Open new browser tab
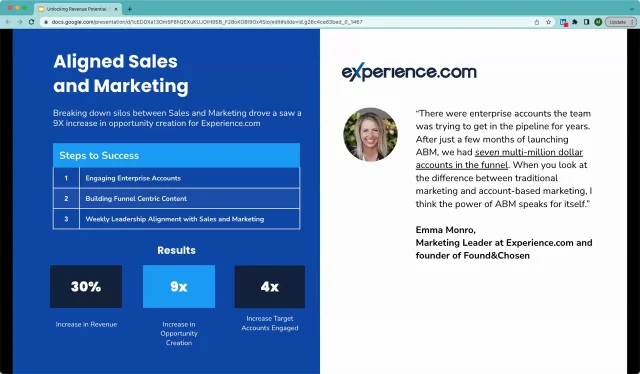This screenshot has width=640, height=374. point(129,9)
